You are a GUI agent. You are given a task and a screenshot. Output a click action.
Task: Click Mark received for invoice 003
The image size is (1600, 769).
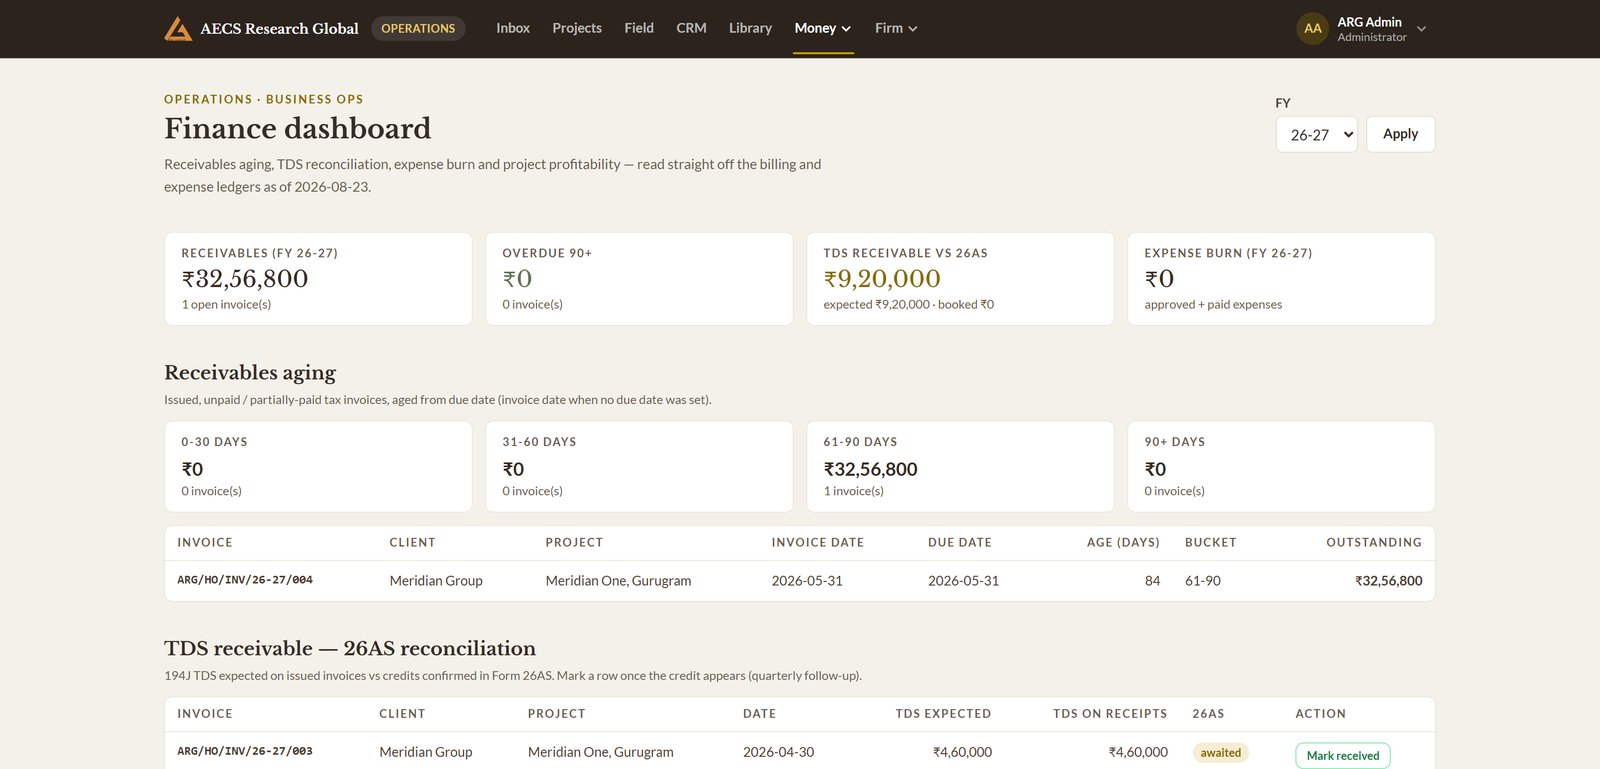click(x=1342, y=756)
